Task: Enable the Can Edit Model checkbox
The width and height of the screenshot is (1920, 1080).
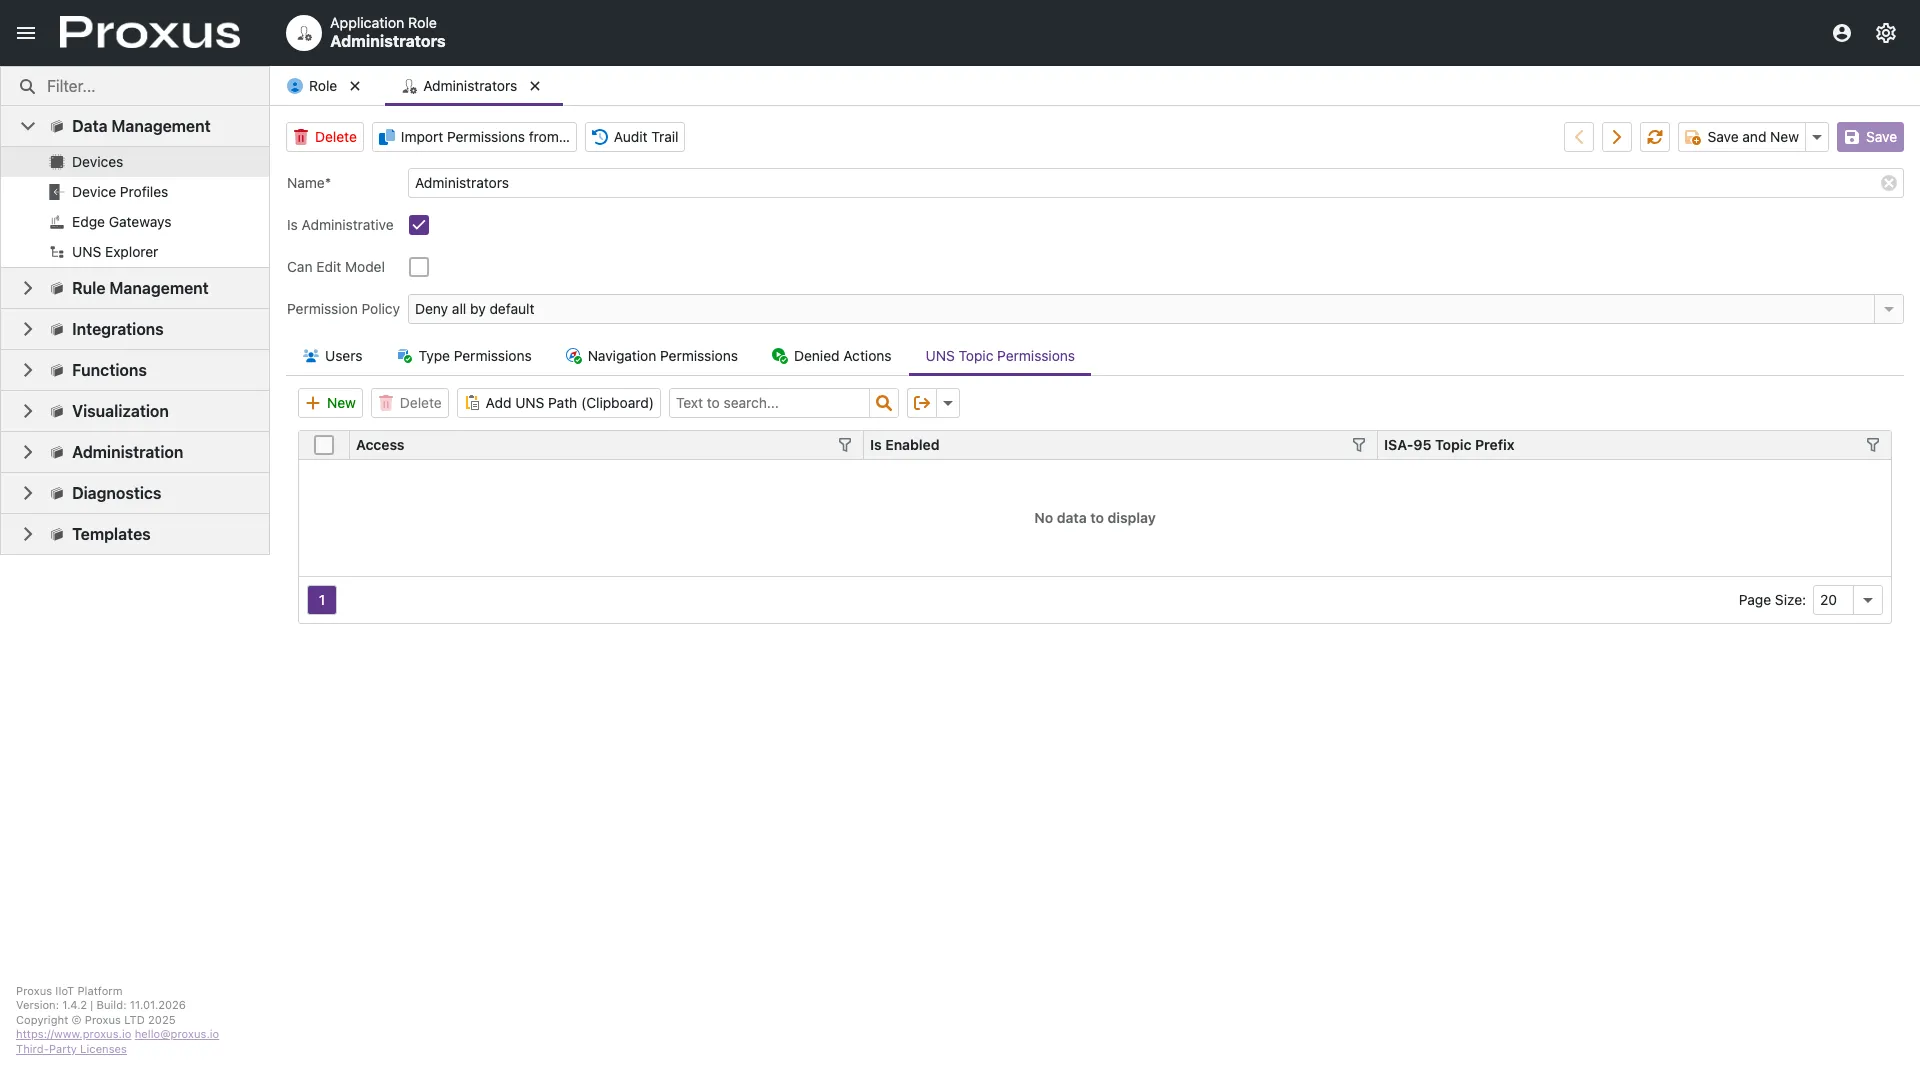Action: click(419, 267)
